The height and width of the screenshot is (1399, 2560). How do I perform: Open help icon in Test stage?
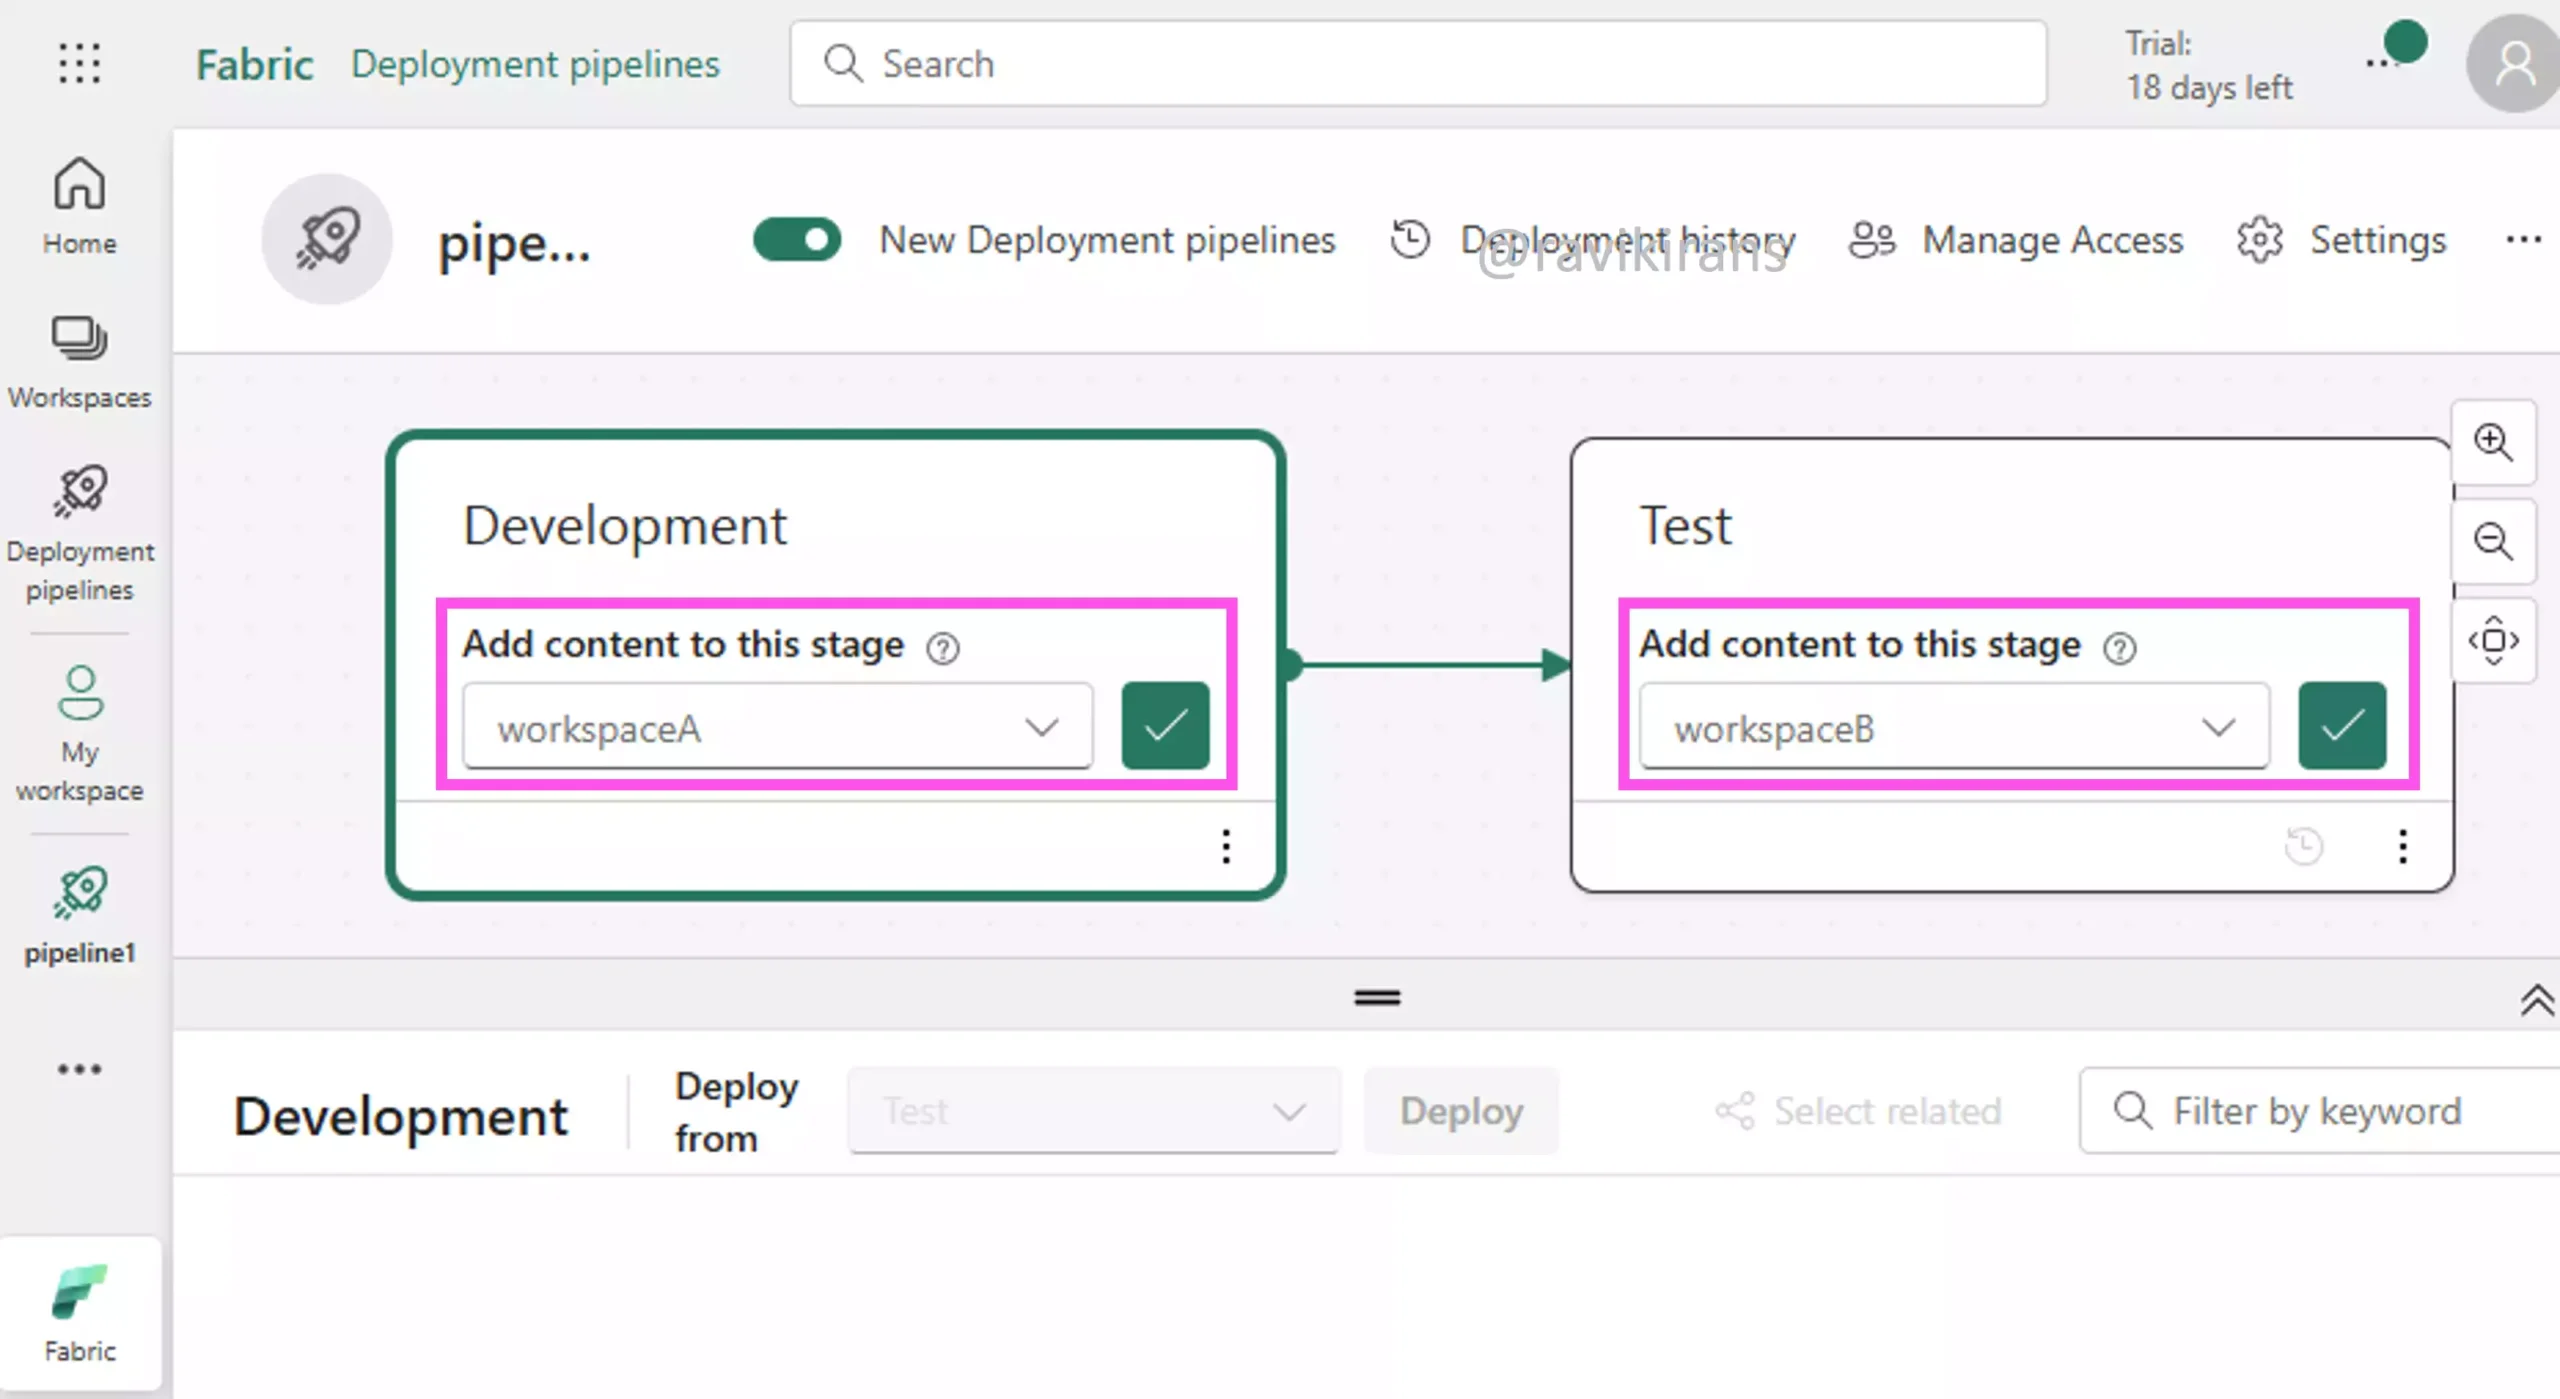click(x=2119, y=648)
